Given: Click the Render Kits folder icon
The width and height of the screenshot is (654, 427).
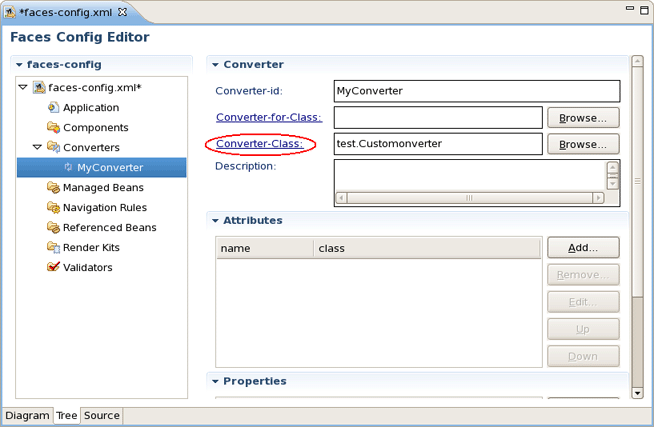Looking at the screenshot, I should pyautogui.click(x=53, y=247).
